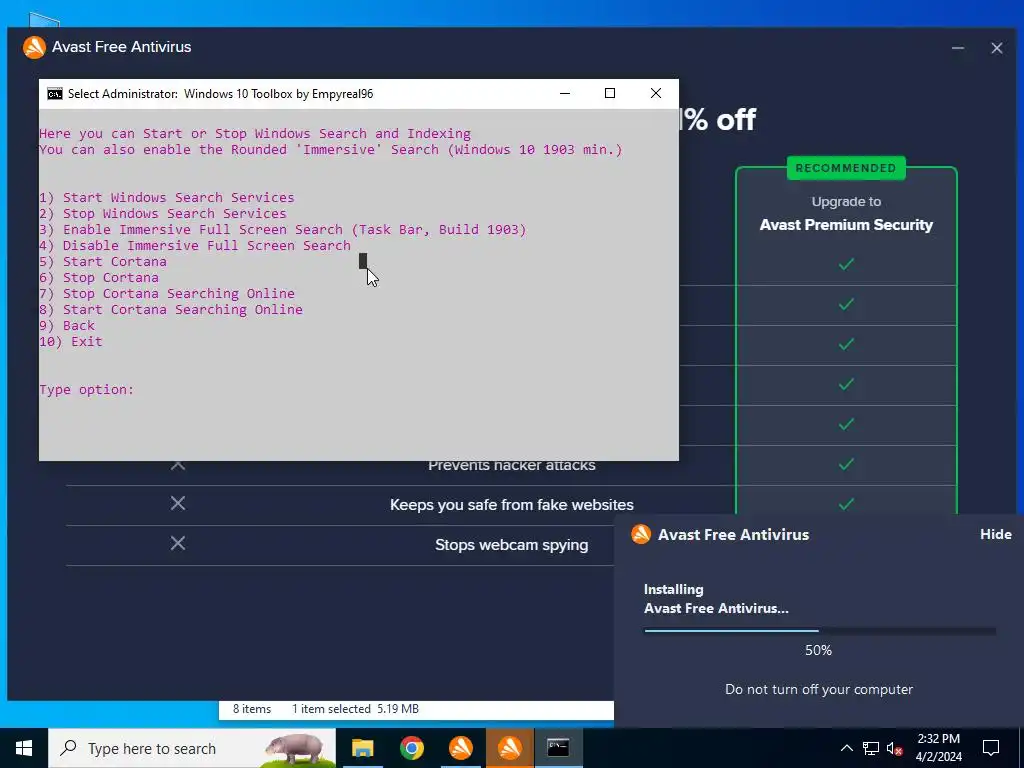Click '1 item selected 5.19 MB' status text
This screenshot has height=768, width=1024.
[355, 709]
